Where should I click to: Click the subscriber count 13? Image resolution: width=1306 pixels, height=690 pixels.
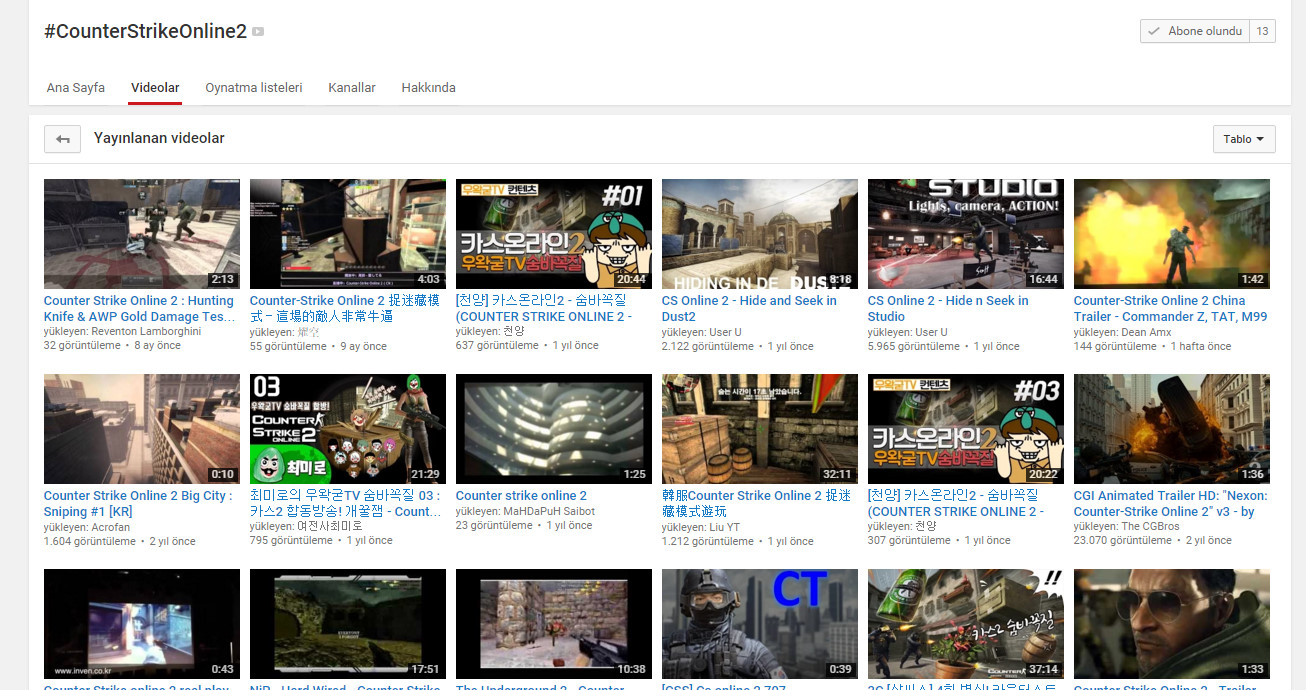[1262, 31]
